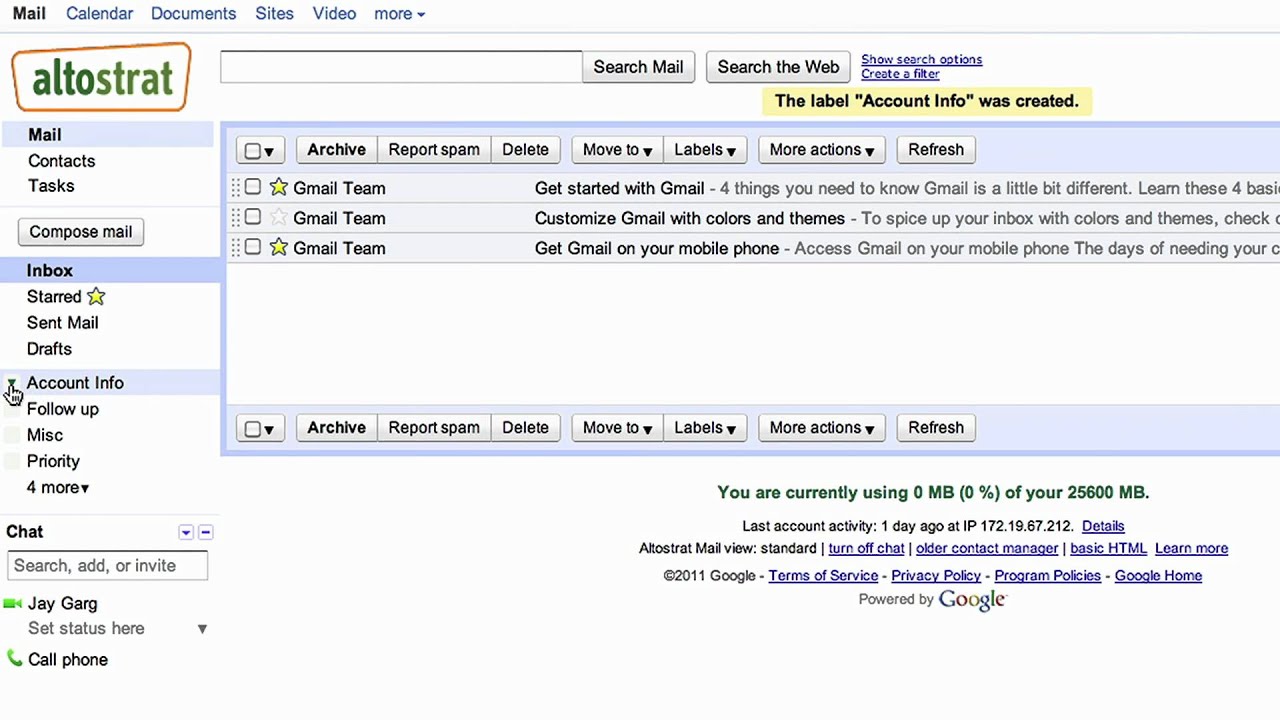
Task: Click Create a filter link
Action: point(900,73)
